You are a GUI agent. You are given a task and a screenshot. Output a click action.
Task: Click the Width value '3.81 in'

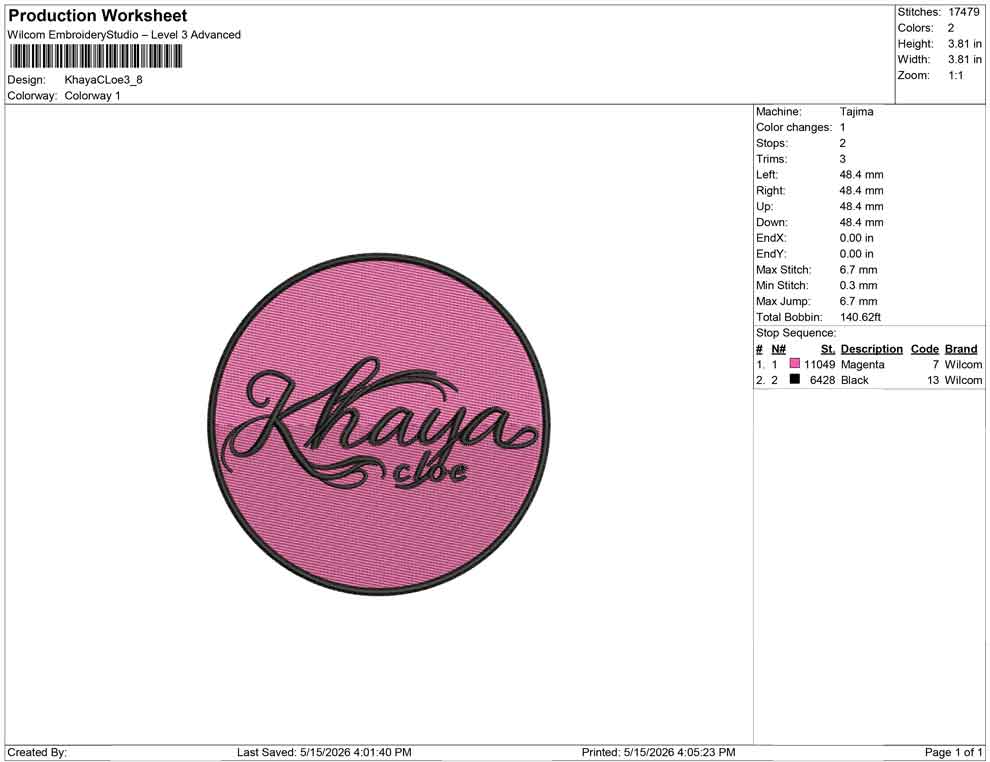(x=965, y=59)
